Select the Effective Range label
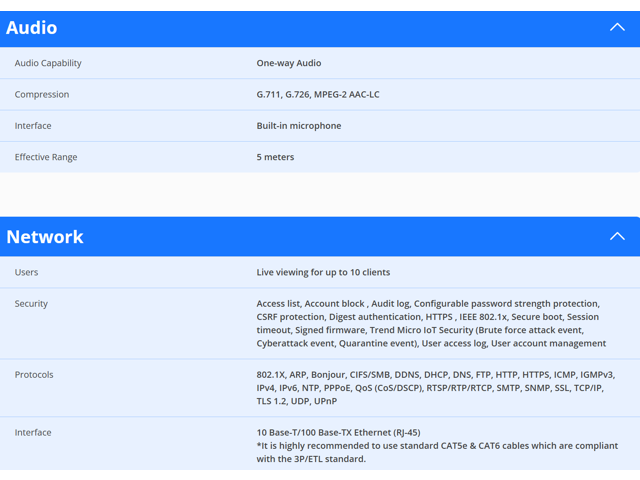The image size is (640, 480). 46,157
